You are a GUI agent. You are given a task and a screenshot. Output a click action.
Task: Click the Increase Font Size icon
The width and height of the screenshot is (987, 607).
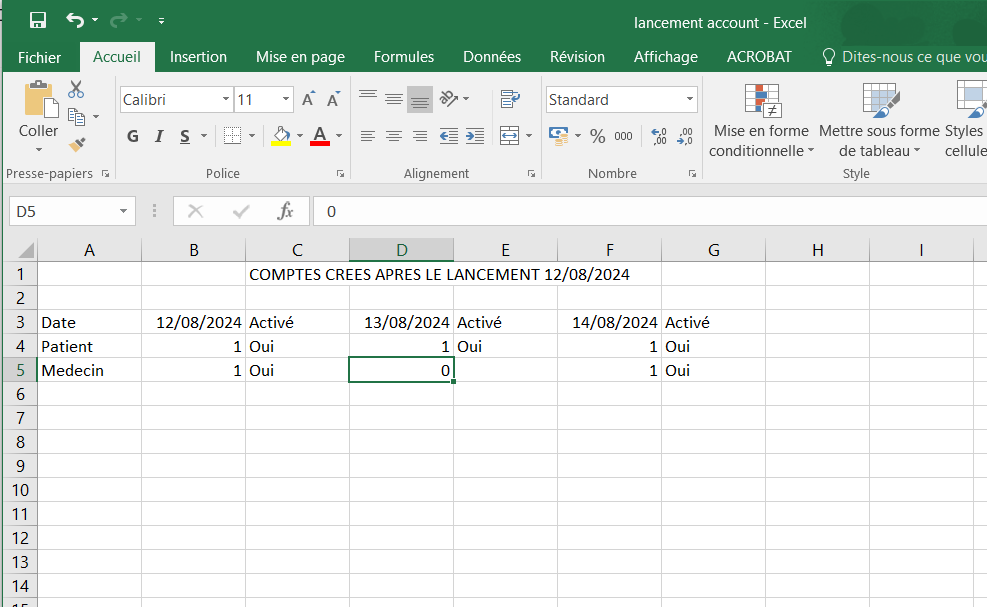point(309,99)
